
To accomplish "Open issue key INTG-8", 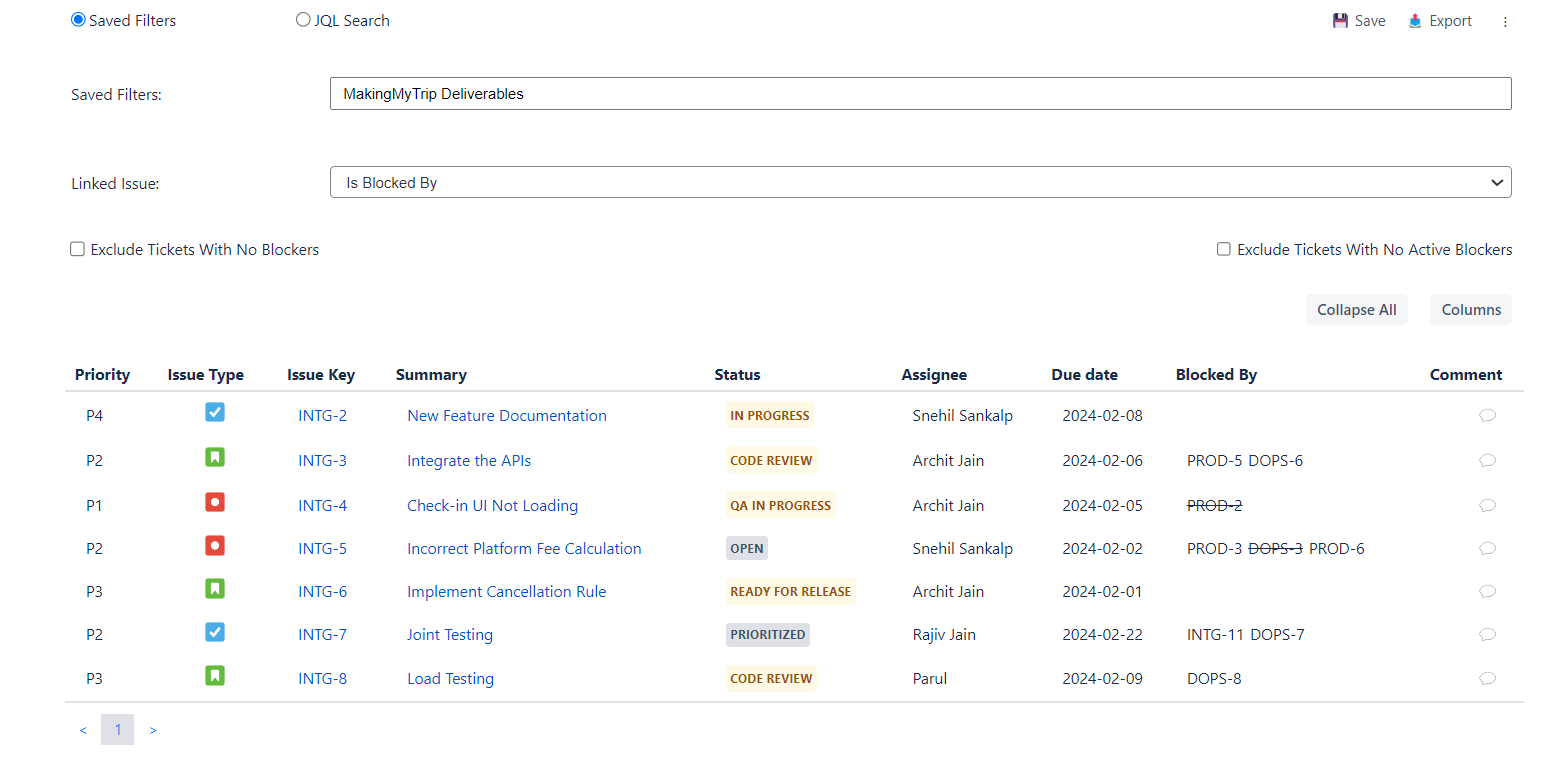I will [322, 679].
